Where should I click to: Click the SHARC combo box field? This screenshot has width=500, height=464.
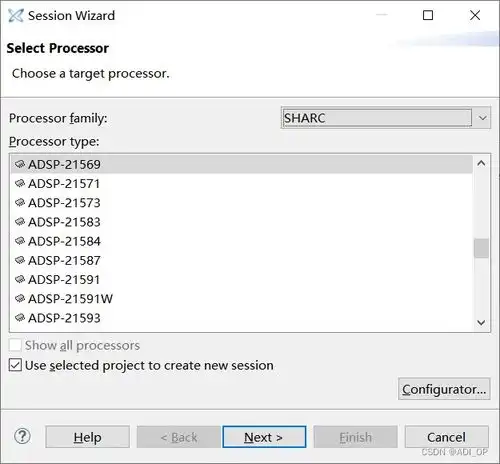click(377, 118)
